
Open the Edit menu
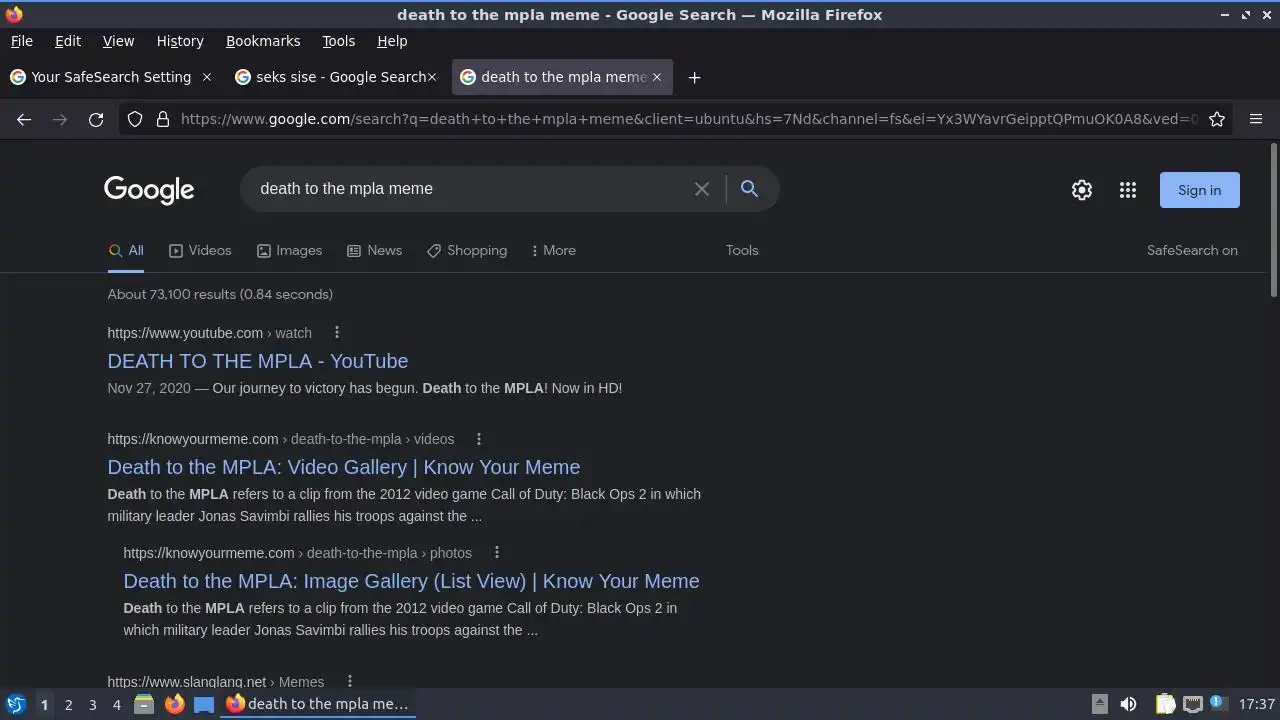(68, 41)
